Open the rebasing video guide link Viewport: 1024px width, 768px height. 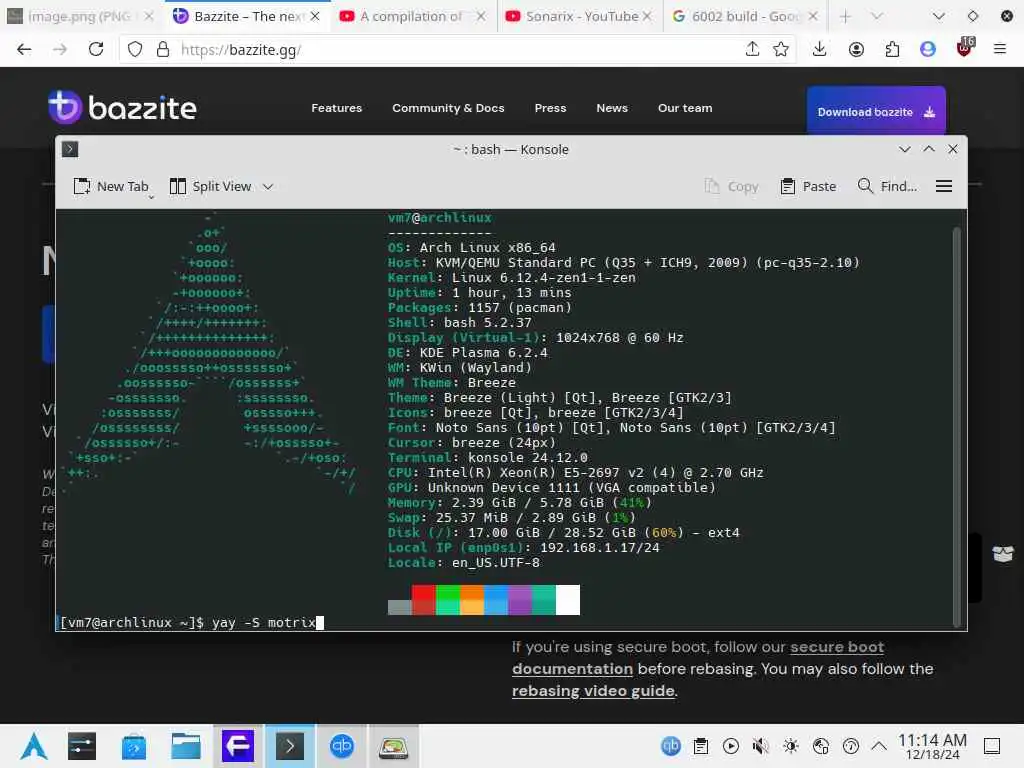click(x=593, y=691)
